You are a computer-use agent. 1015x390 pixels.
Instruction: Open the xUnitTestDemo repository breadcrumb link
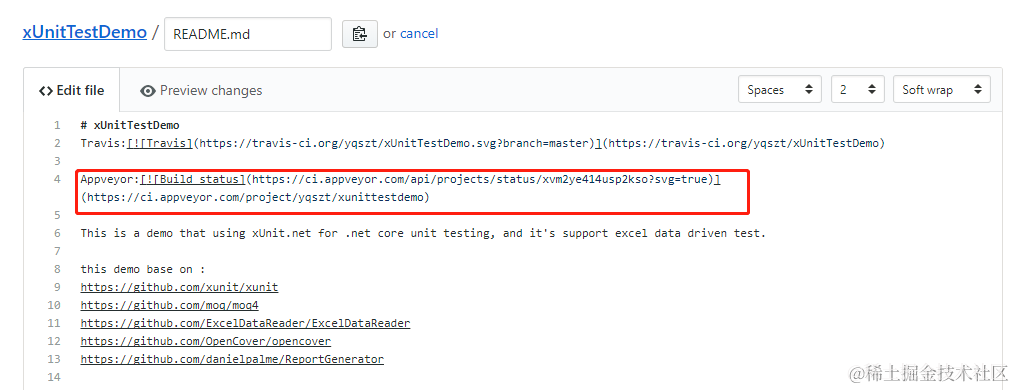coord(85,32)
